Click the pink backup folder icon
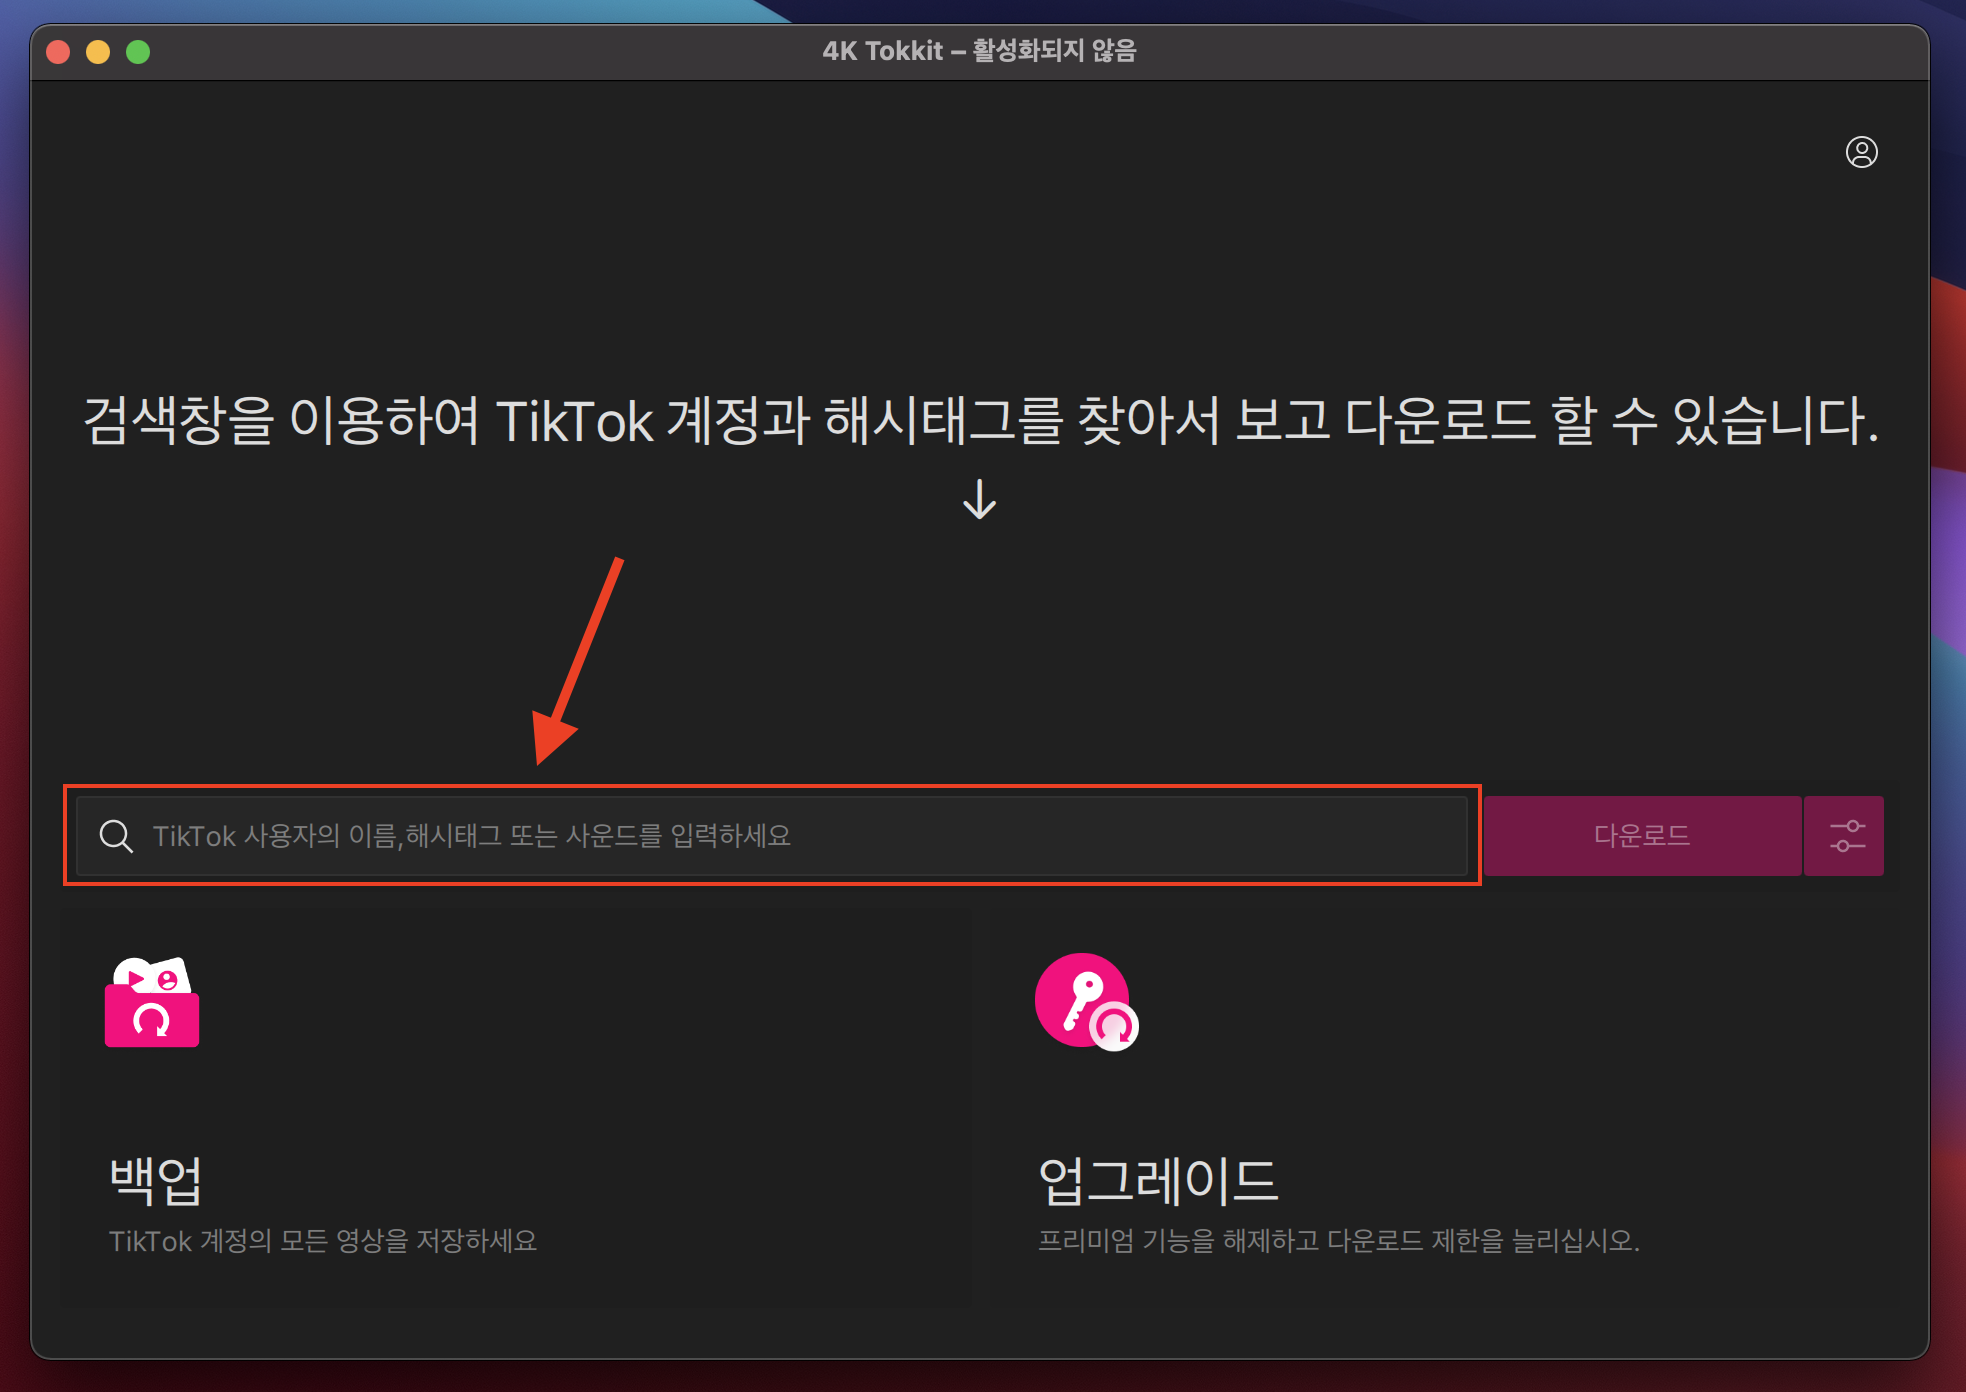Screen dimensions: 1966x1392 coord(152,1003)
